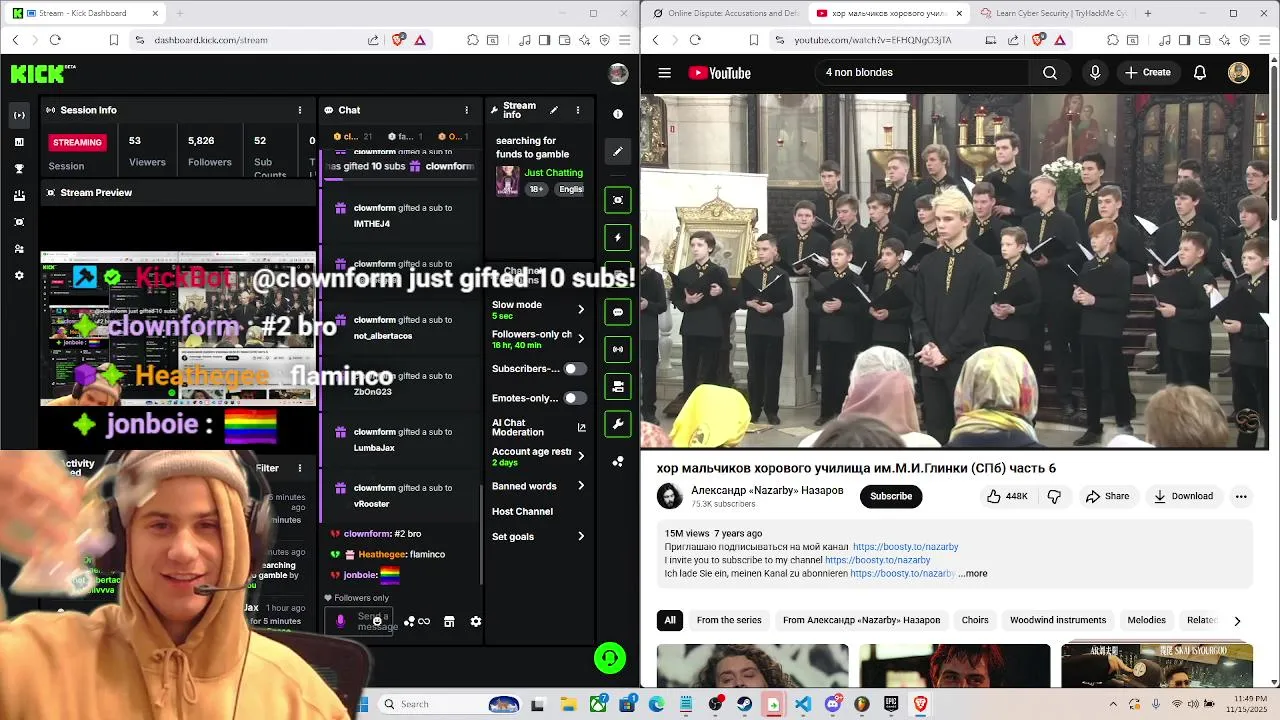The height and width of the screenshot is (720, 1280).
Task: Click info circle icon on Kick right rail
Action: click(x=618, y=114)
